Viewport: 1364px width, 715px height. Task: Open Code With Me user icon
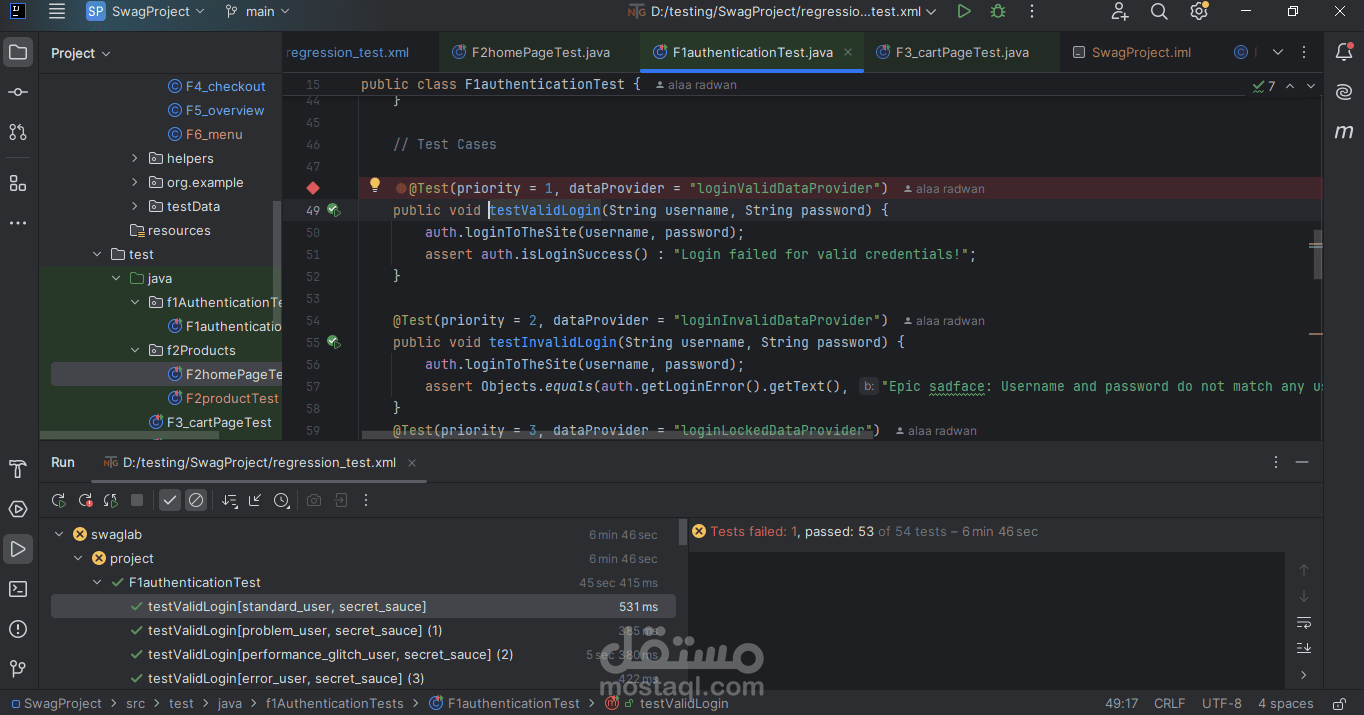coord(1120,12)
